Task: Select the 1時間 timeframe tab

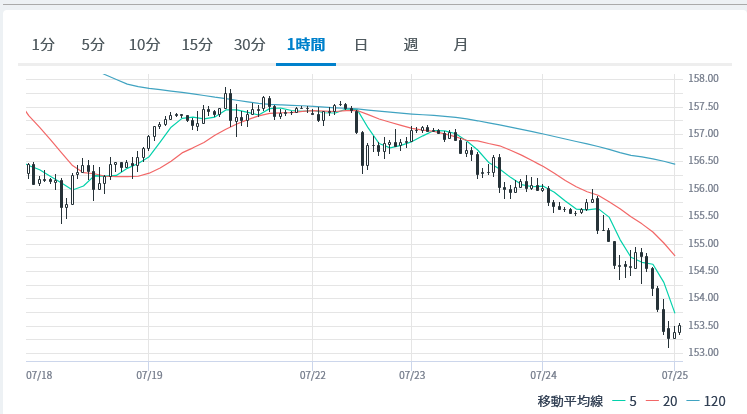Action: pos(305,45)
